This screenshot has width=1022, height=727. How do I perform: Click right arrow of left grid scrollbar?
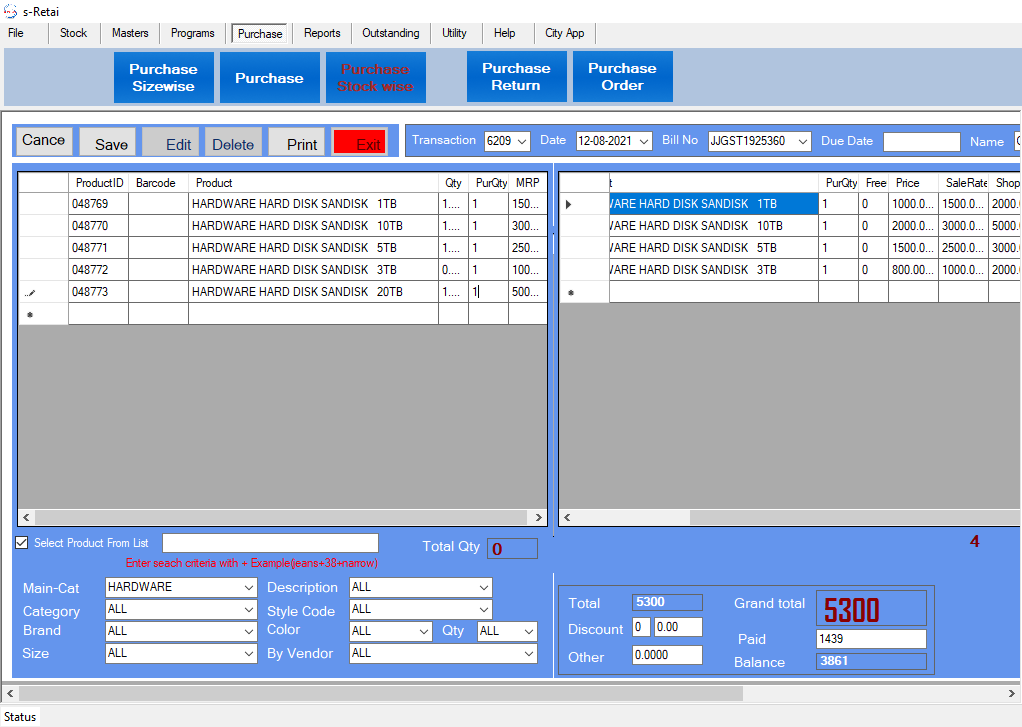tap(539, 518)
